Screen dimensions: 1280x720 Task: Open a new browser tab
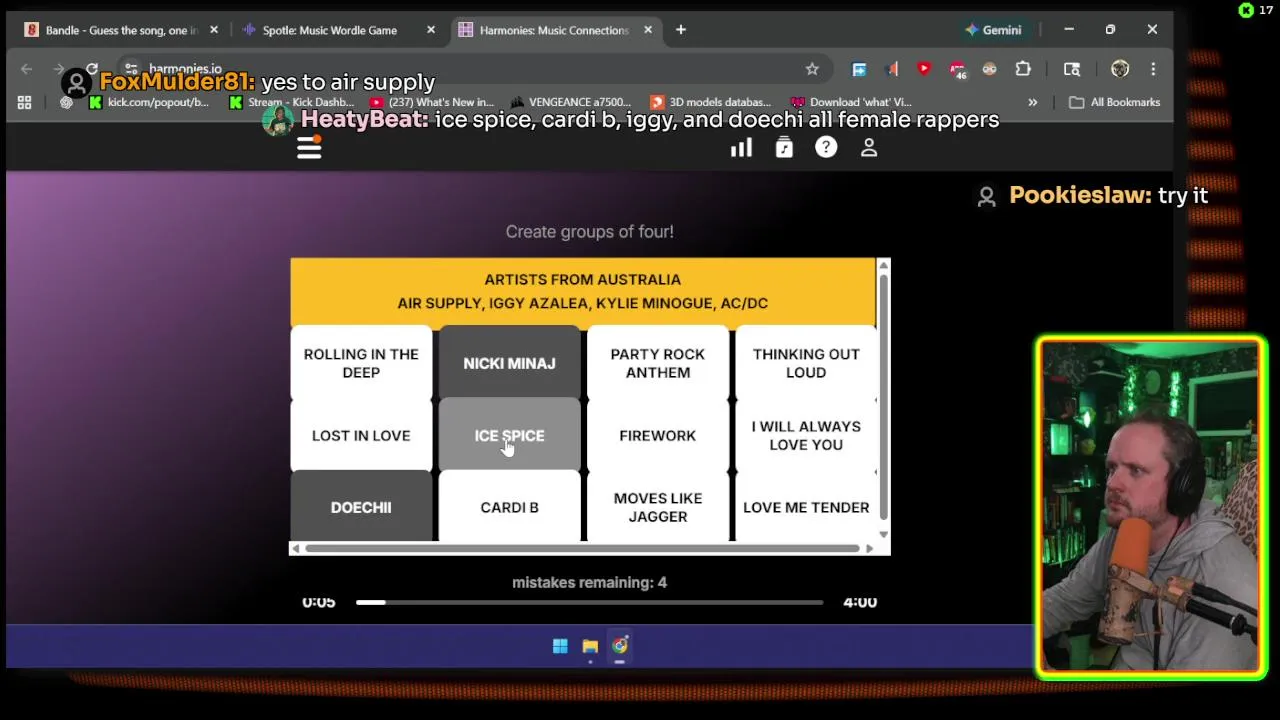tap(681, 30)
